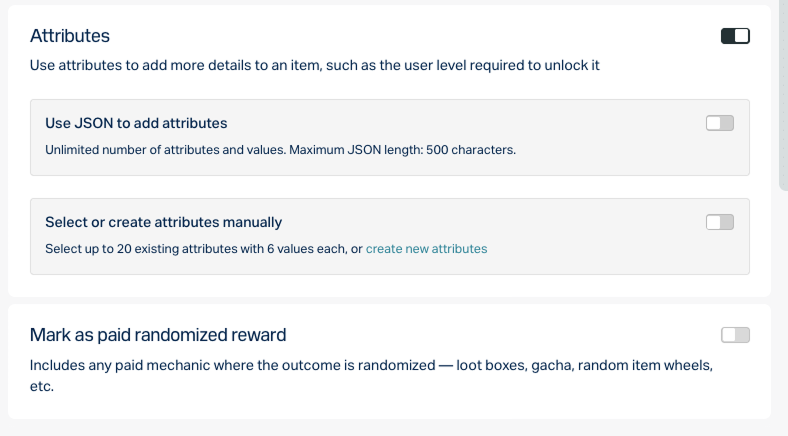Click the Attributes section heading
The height and width of the screenshot is (436, 788).
tap(70, 36)
